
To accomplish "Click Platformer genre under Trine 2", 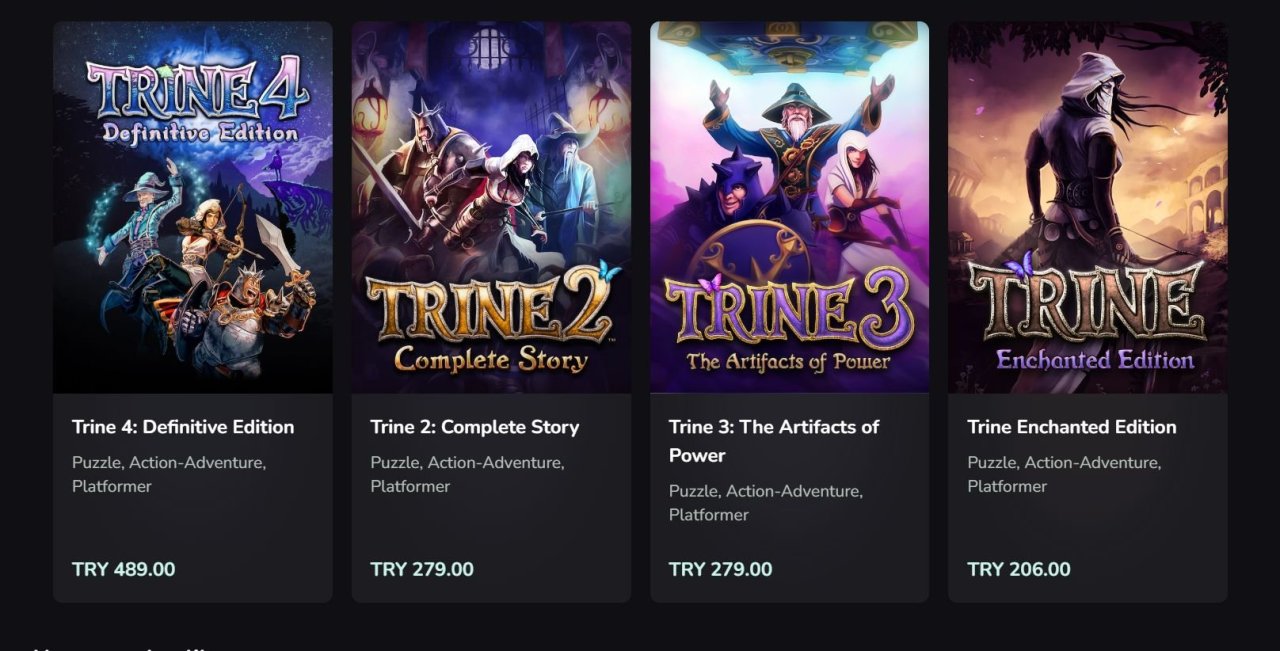I will 410,487.
